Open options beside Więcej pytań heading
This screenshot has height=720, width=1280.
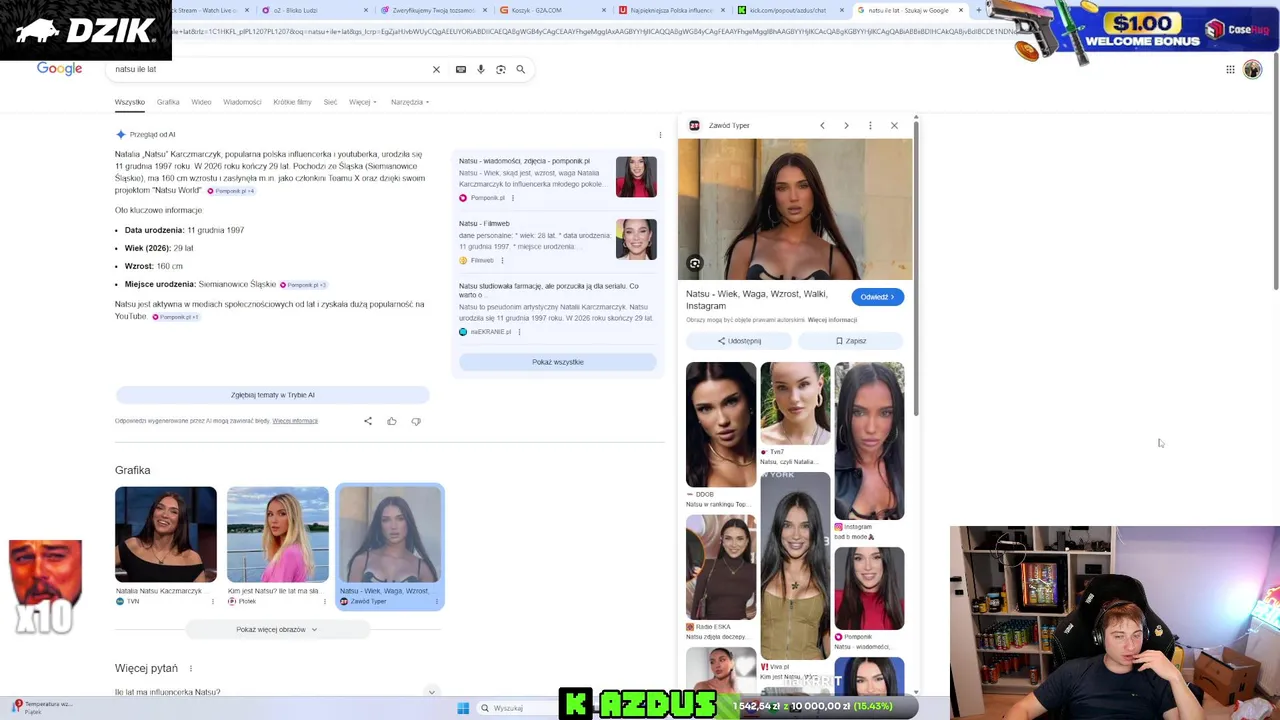(x=190, y=668)
